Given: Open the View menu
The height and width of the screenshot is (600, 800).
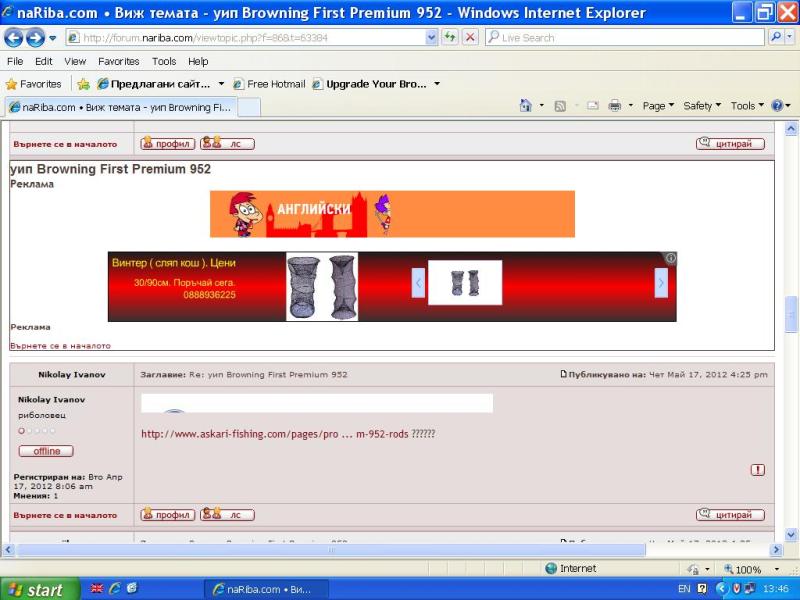Looking at the screenshot, I should pos(75,61).
